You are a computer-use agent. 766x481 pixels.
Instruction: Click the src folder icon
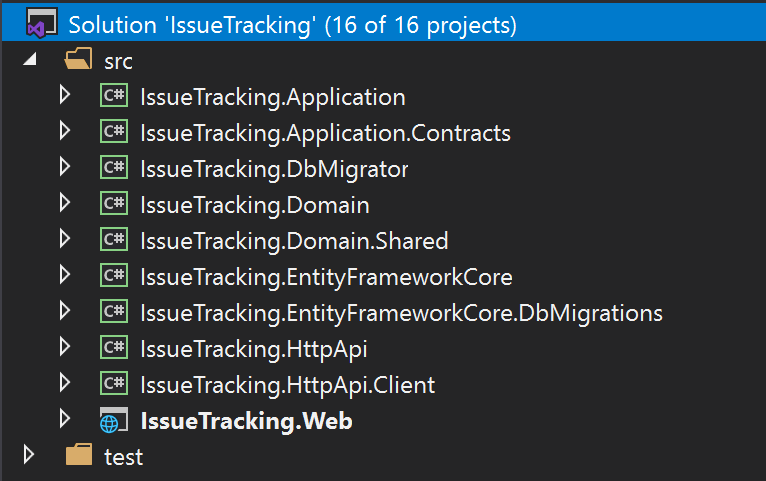[x=78, y=60]
